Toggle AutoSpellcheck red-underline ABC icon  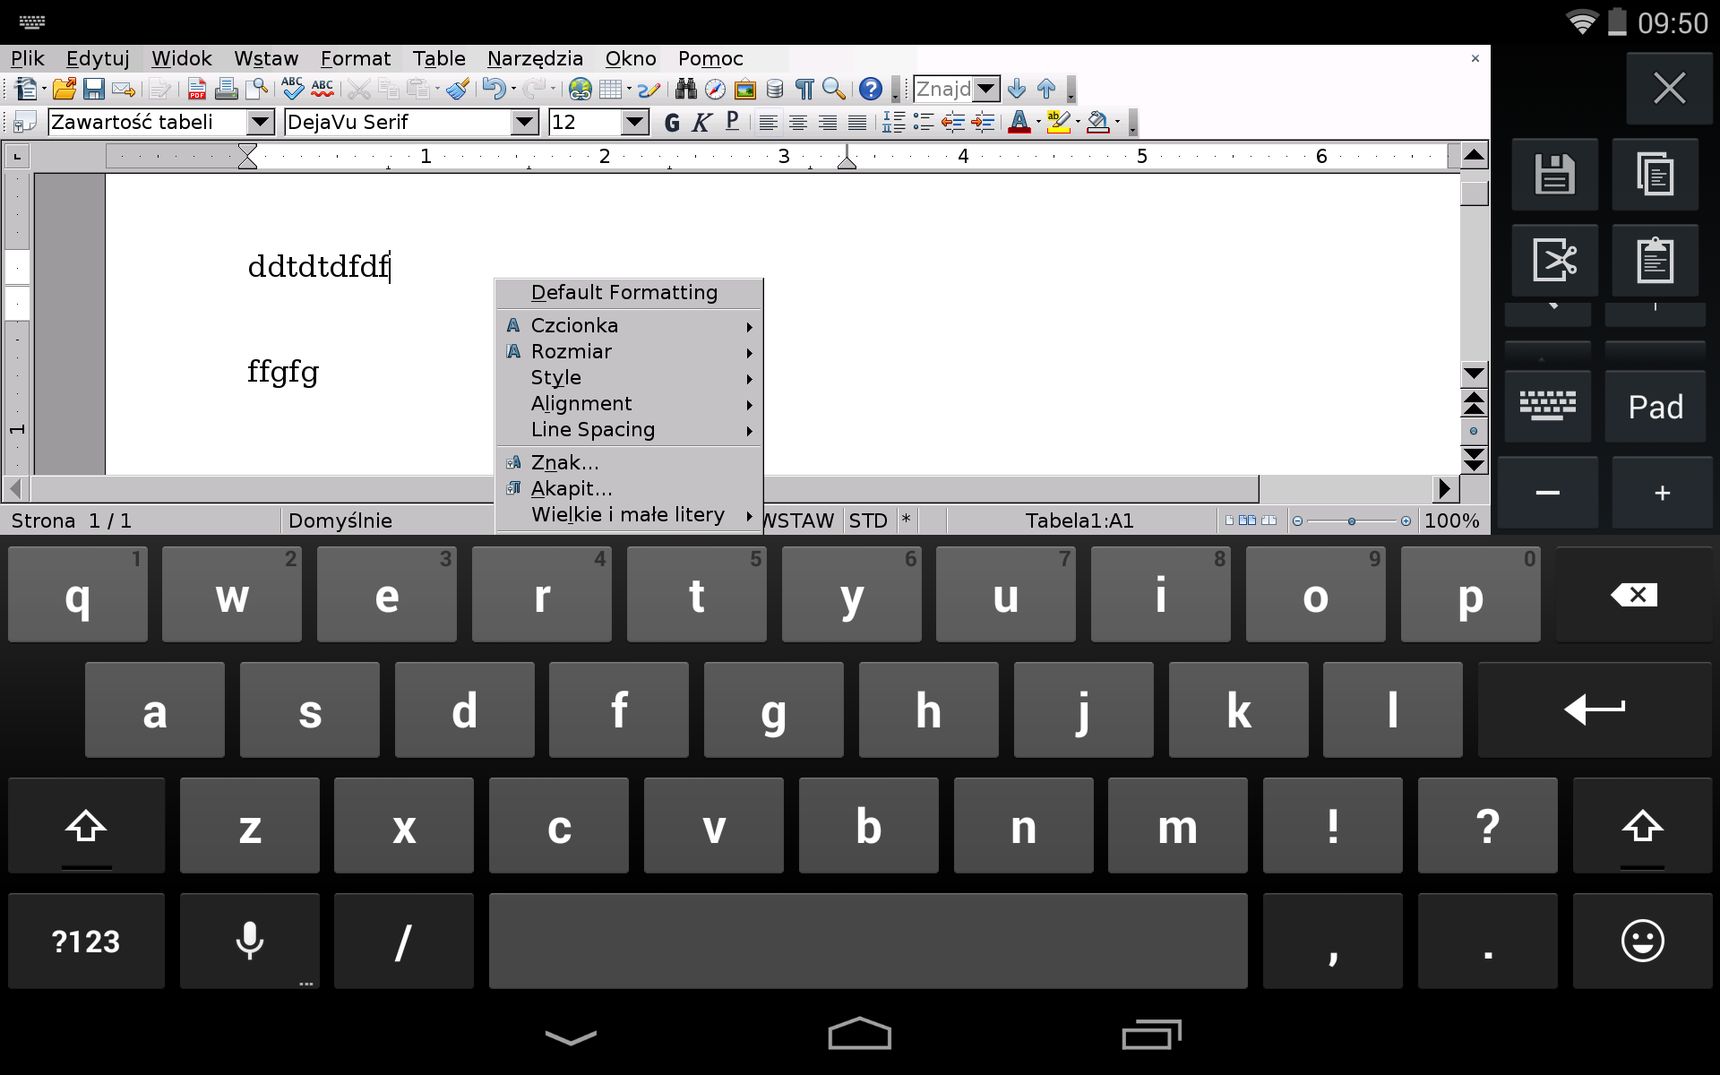[322, 89]
